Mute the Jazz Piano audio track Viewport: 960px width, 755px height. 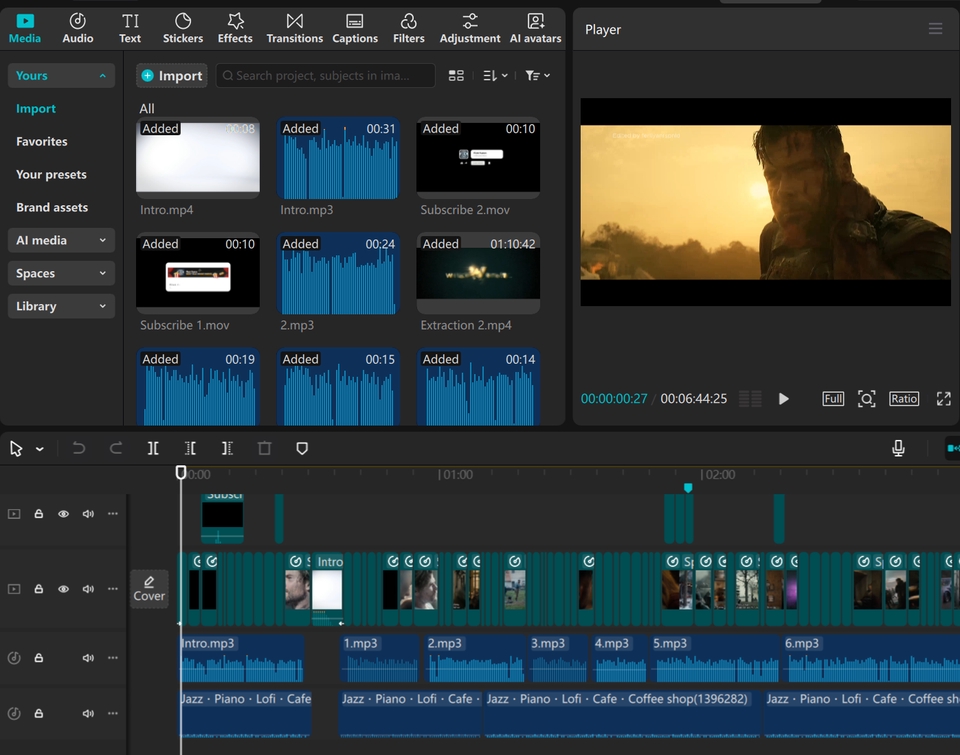click(88, 713)
